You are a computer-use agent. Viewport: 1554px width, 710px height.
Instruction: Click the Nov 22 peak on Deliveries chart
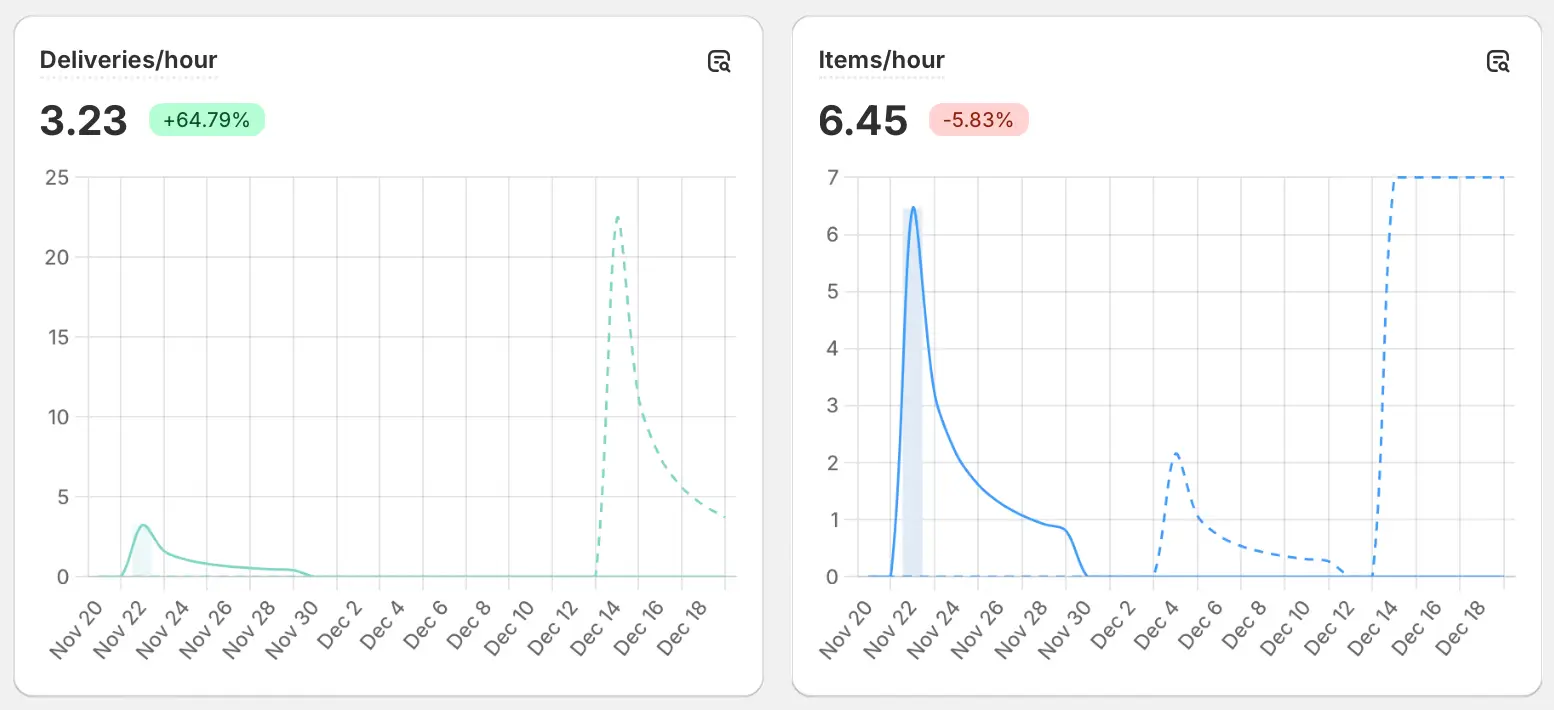(144, 526)
